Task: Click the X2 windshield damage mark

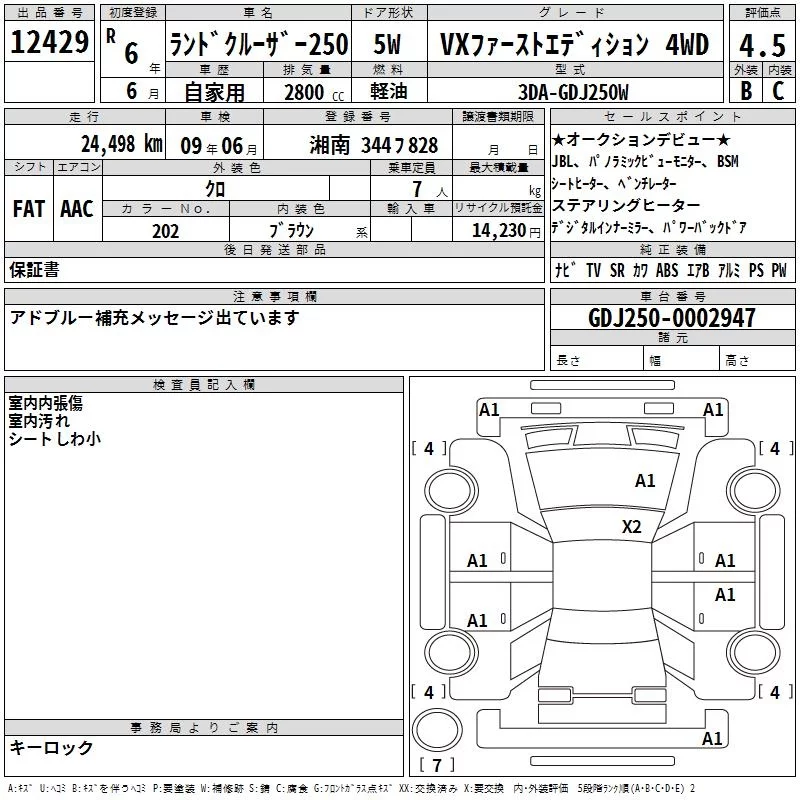Action: tap(631, 527)
